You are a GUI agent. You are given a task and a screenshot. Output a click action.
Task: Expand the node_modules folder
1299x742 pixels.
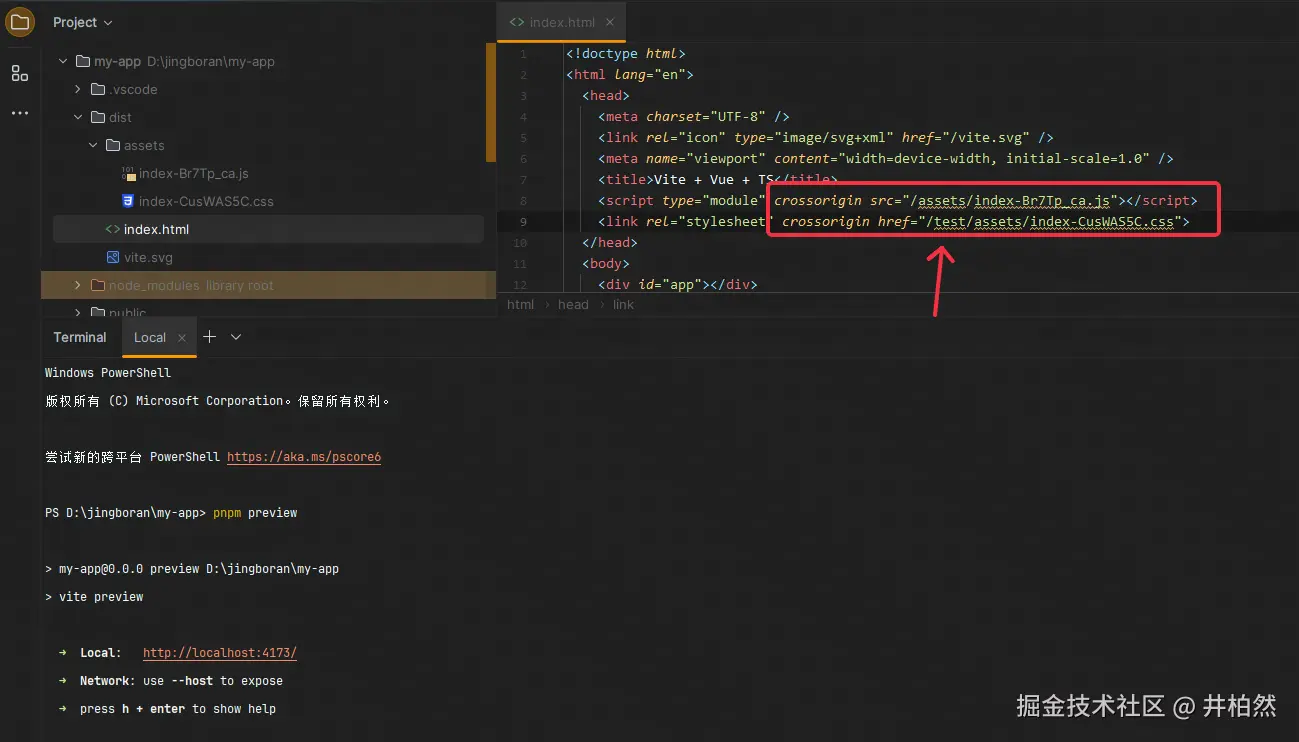coord(78,285)
